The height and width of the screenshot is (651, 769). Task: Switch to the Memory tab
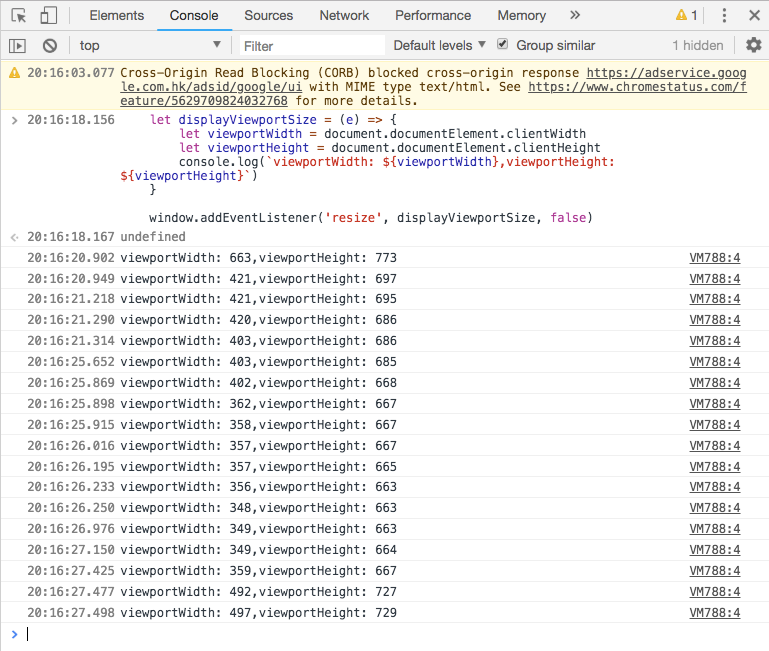(521, 15)
